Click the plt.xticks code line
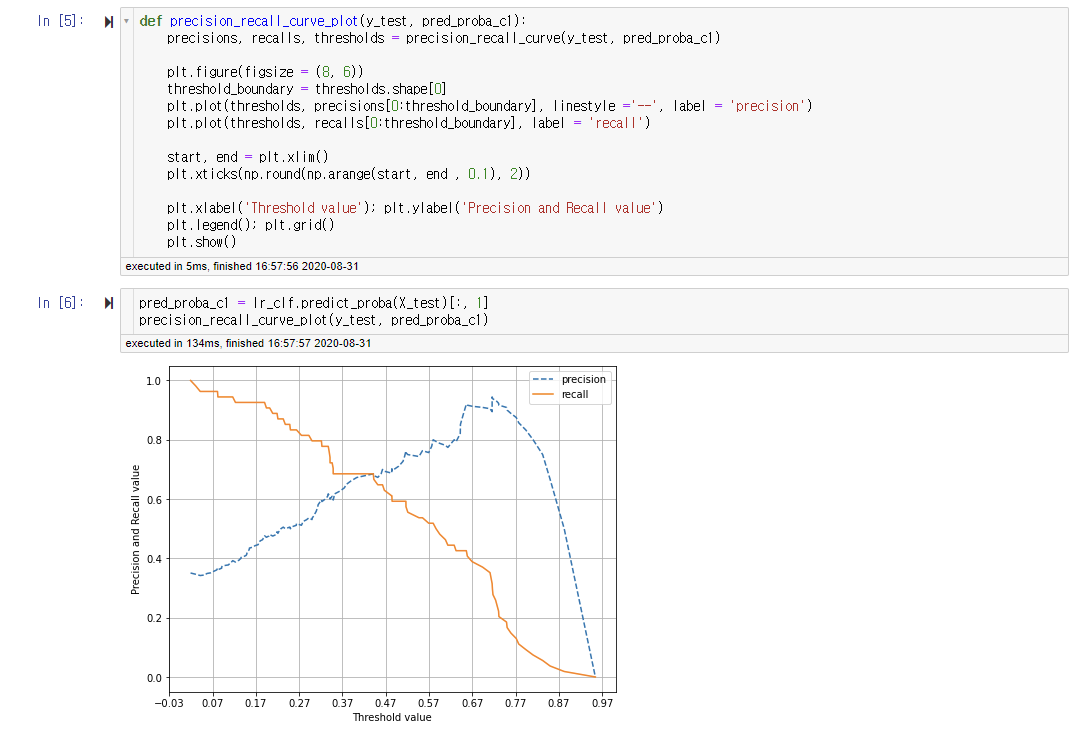Image resolution: width=1081 pixels, height=737 pixels. 348,174
